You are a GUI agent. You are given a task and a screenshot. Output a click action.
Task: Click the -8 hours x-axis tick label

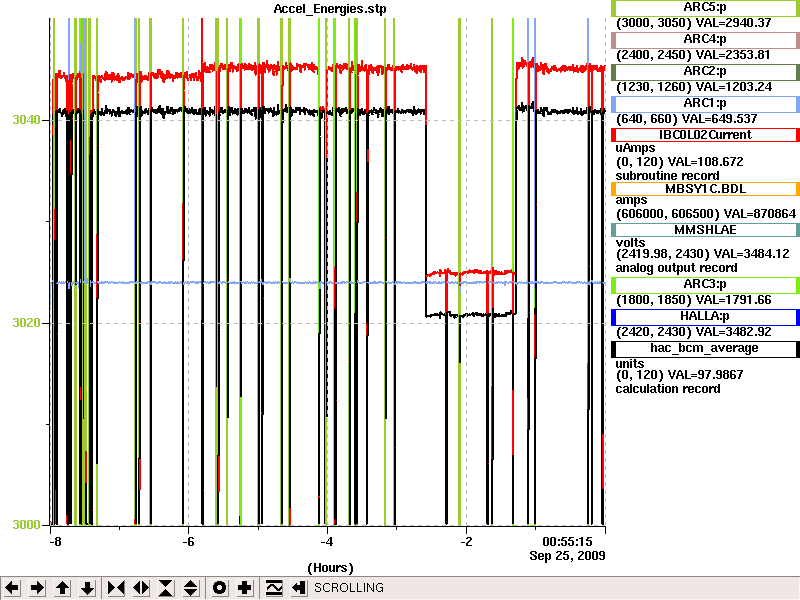click(55, 542)
